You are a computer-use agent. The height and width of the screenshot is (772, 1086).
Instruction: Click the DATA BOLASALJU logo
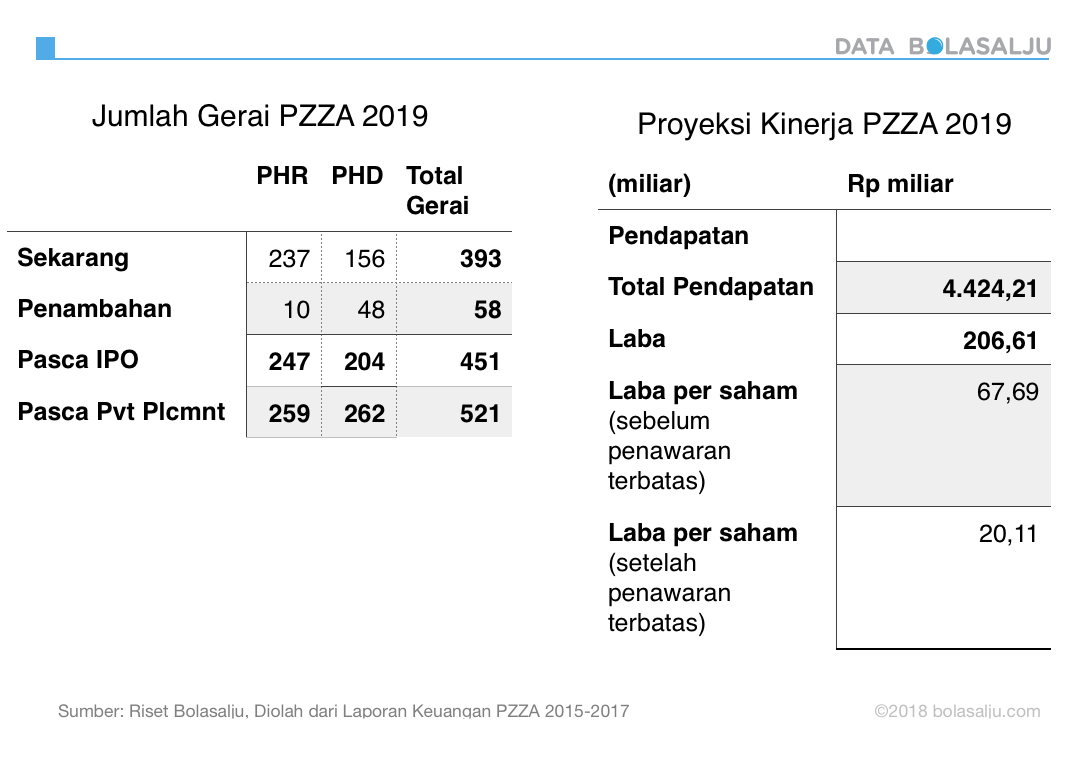[x=942, y=46]
